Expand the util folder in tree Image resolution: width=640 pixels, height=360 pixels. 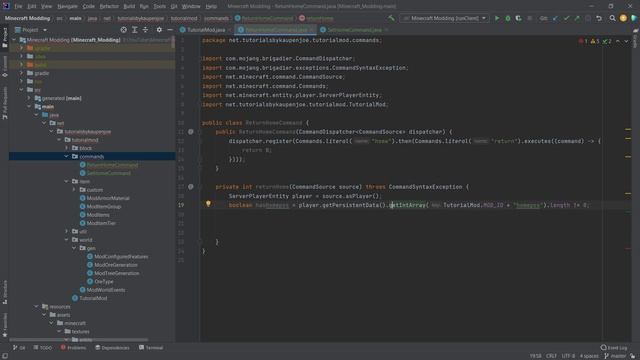(67, 231)
